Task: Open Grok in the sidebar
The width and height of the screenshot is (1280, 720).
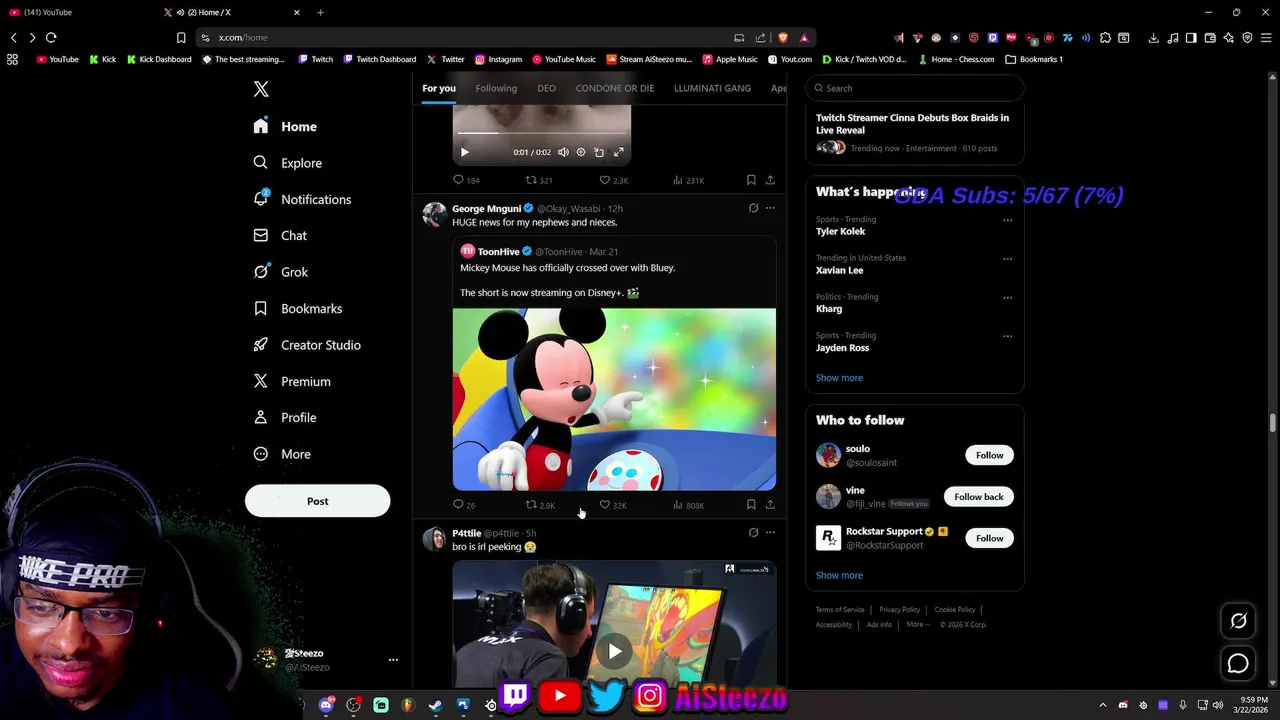Action: (281, 272)
